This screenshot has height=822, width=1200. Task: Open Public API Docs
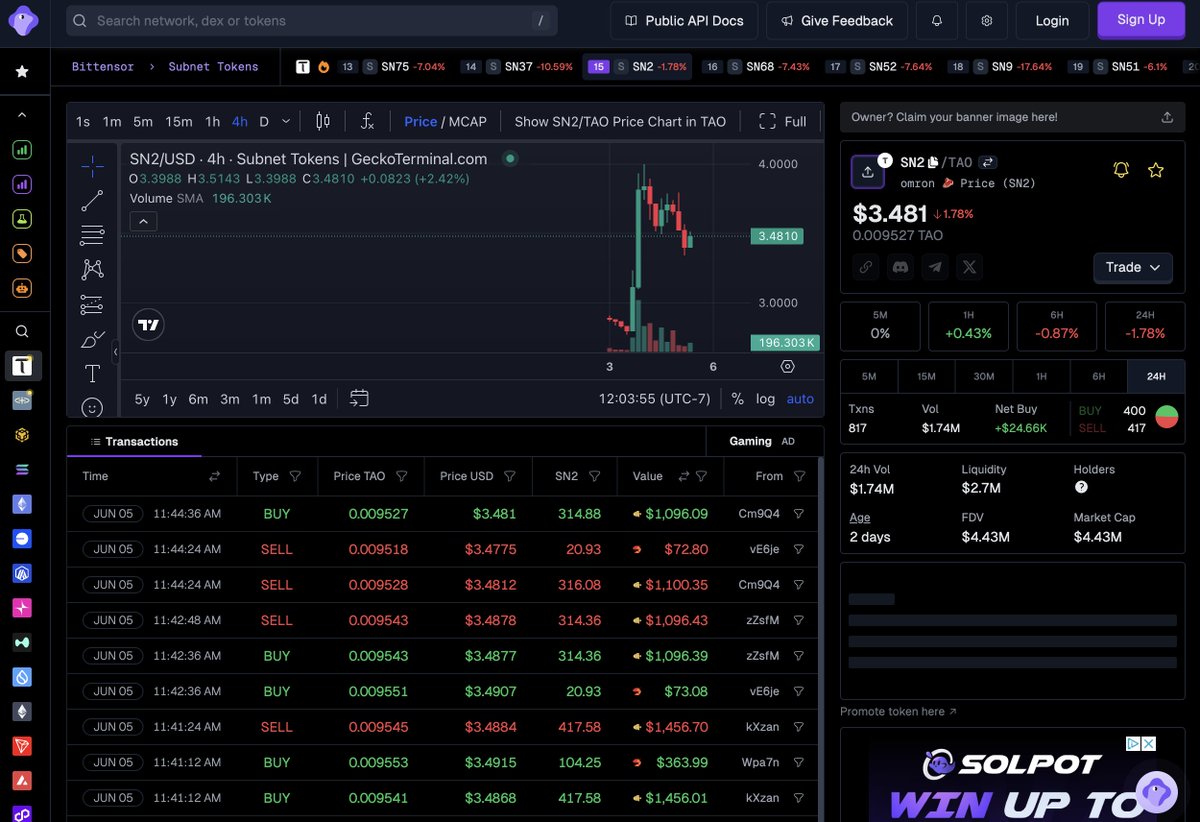click(x=684, y=21)
